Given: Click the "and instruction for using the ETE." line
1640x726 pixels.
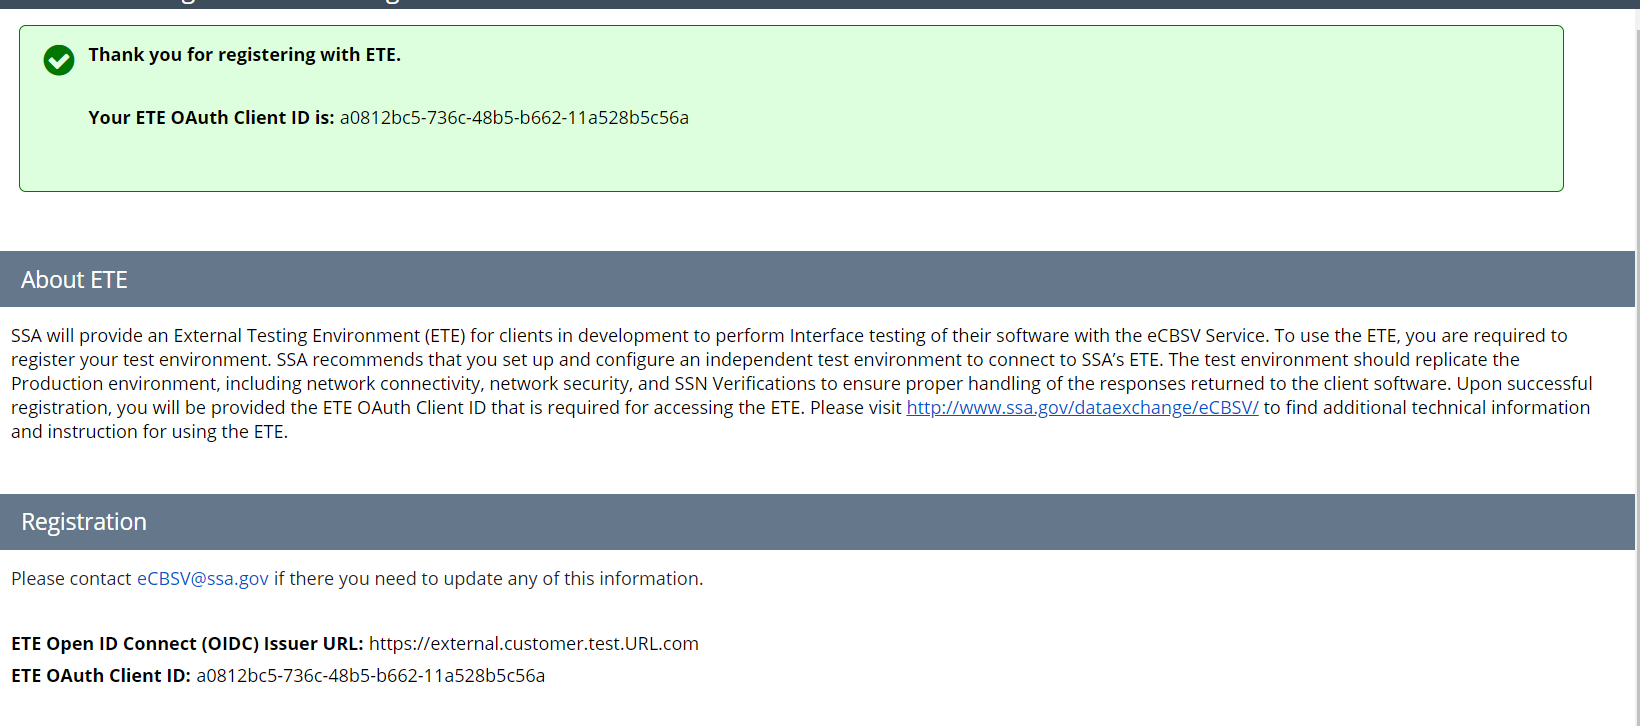Looking at the screenshot, I should [x=150, y=432].
